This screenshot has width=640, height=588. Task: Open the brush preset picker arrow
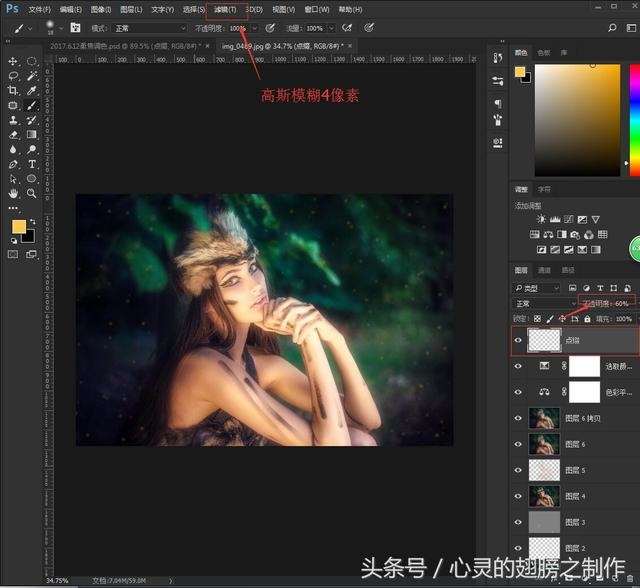[61, 28]
